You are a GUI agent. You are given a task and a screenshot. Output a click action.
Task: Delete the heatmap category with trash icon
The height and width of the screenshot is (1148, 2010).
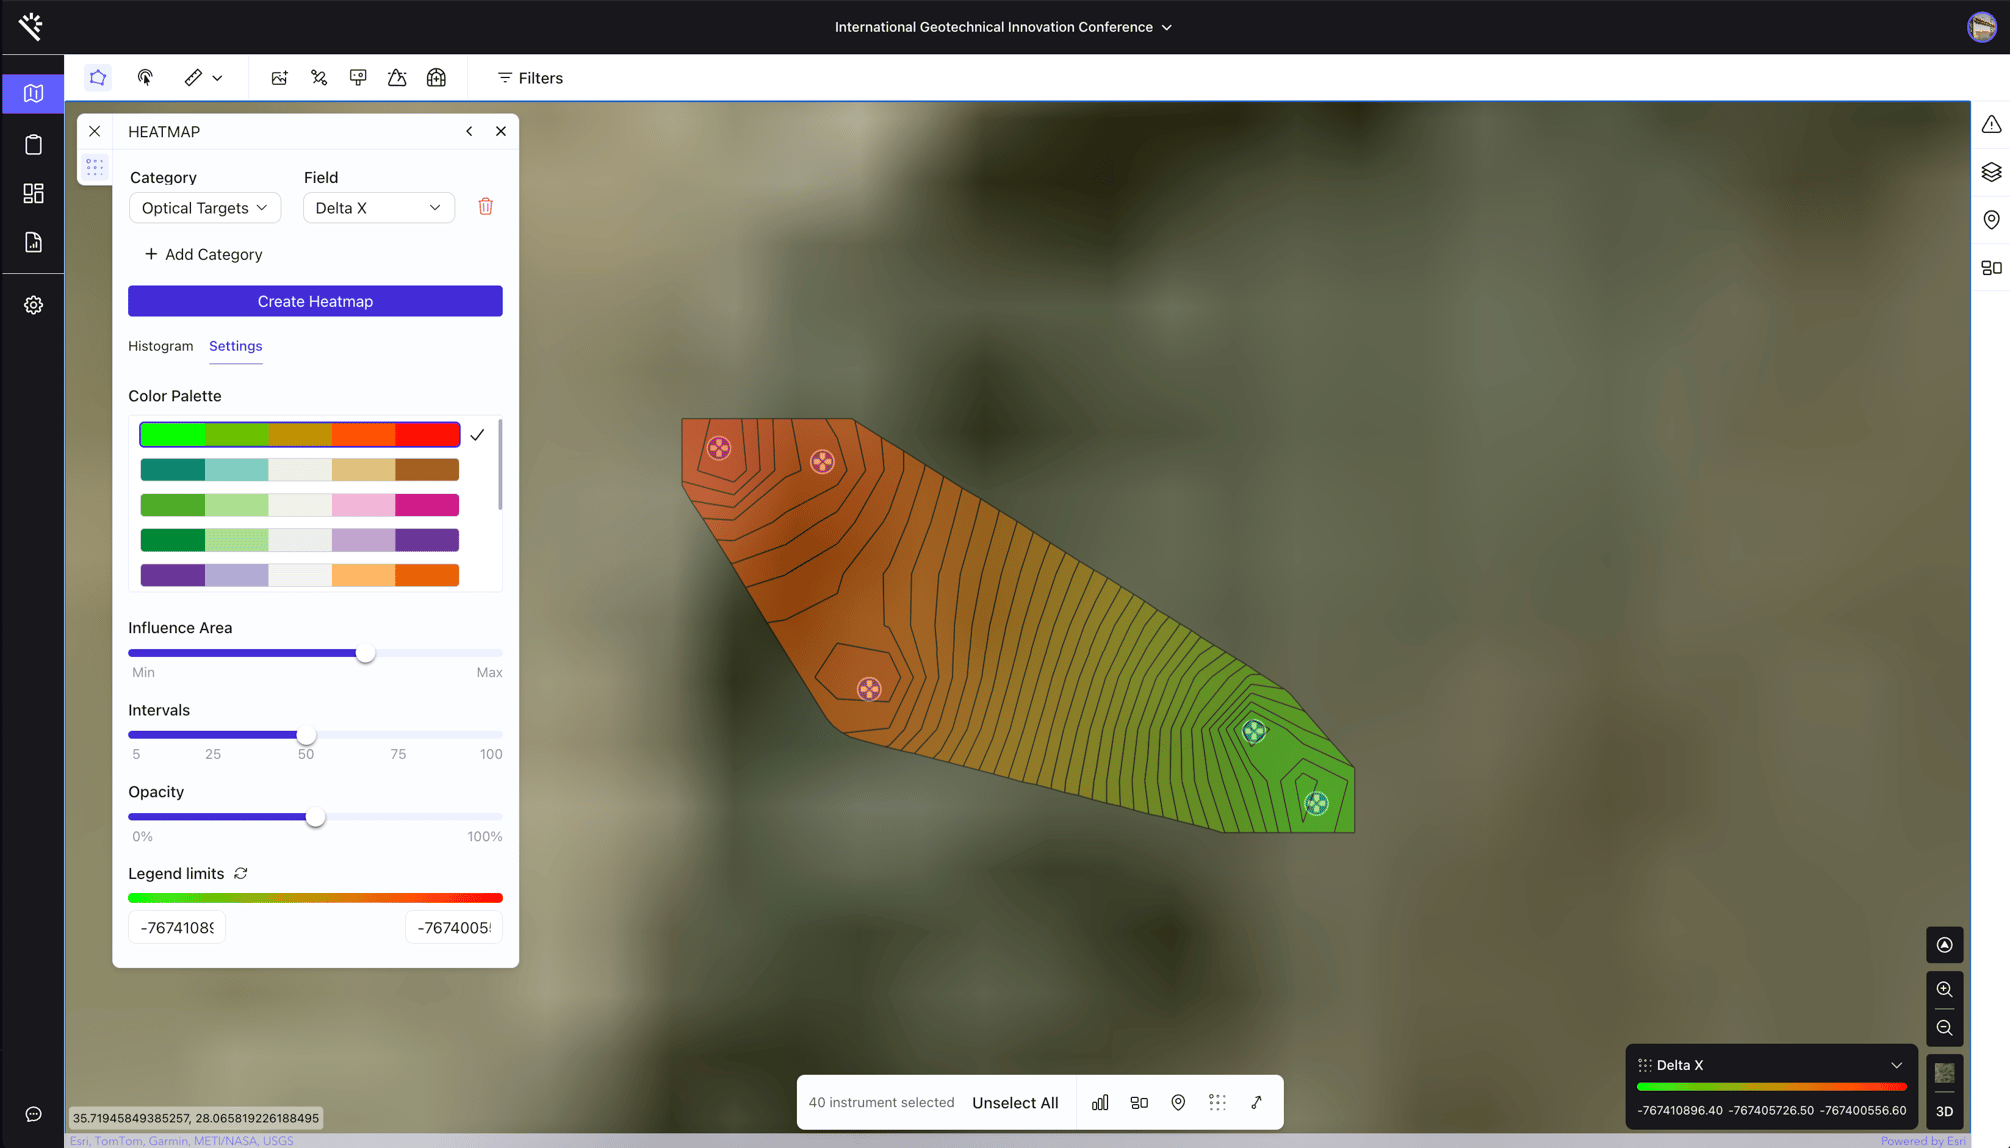[x=485, y=207]
